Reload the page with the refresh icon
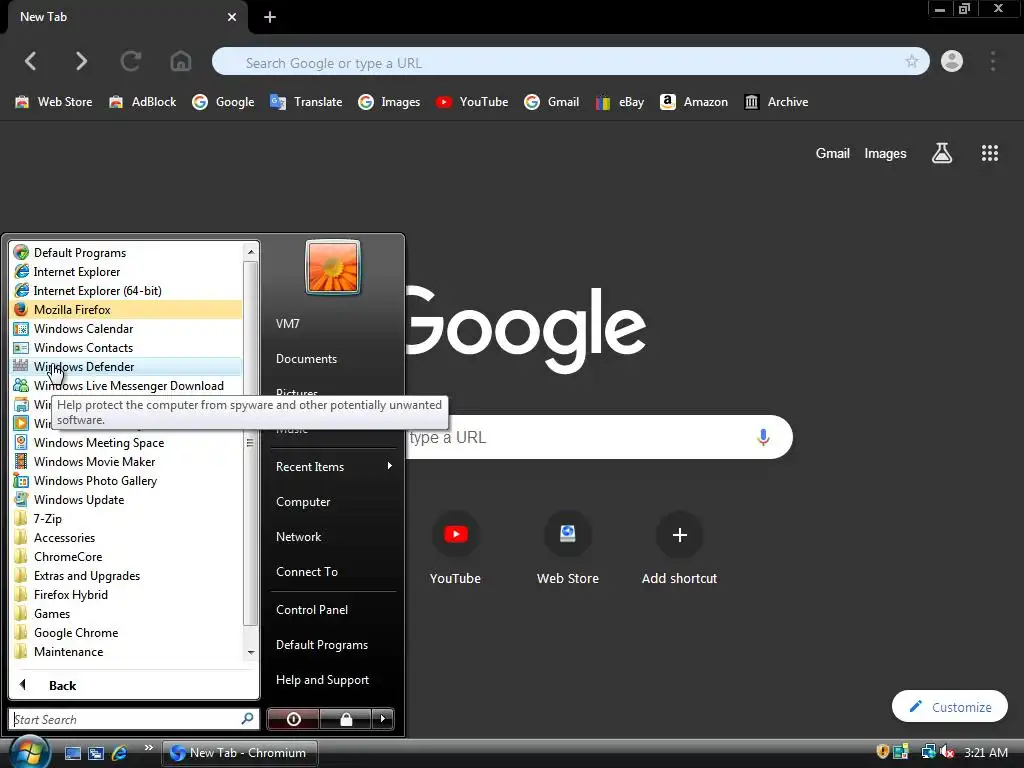Image resolution: width=1024 pixels, height=768 pixels. [131, 61]
